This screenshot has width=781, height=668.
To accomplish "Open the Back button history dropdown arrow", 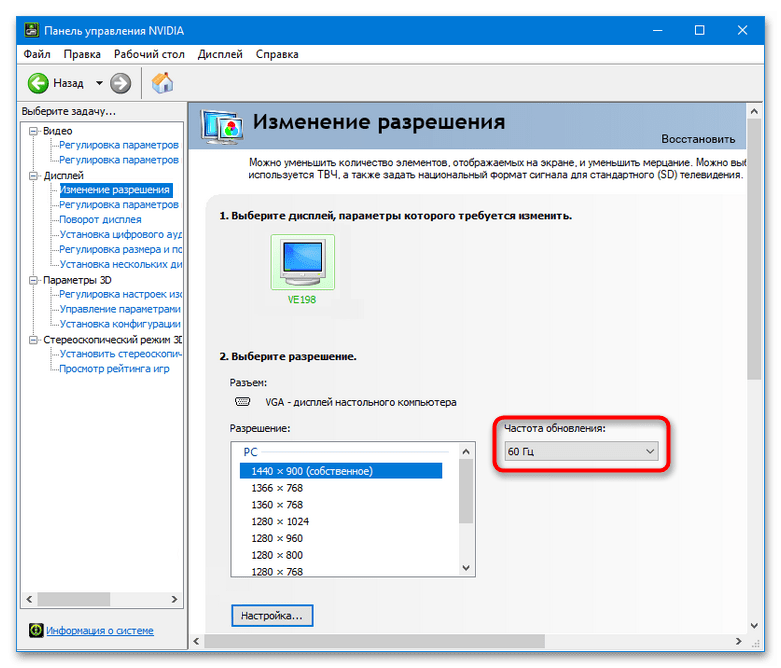I will [x=99, y=83].
